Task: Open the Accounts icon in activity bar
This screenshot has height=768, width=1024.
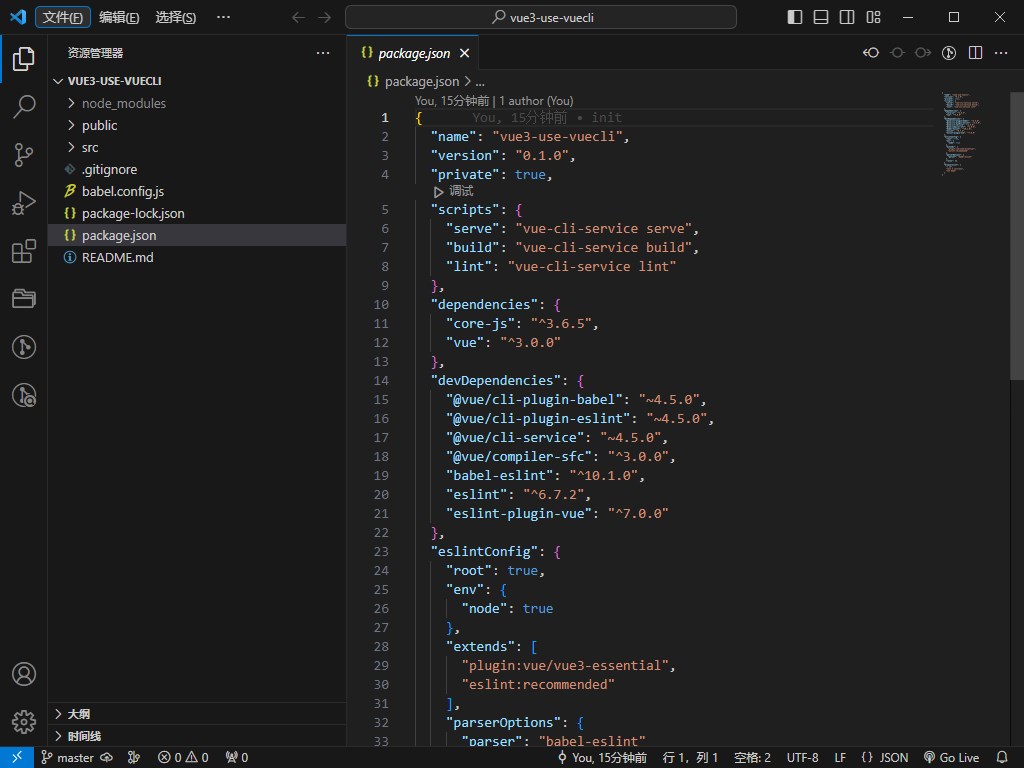Action: click(23, 674)
